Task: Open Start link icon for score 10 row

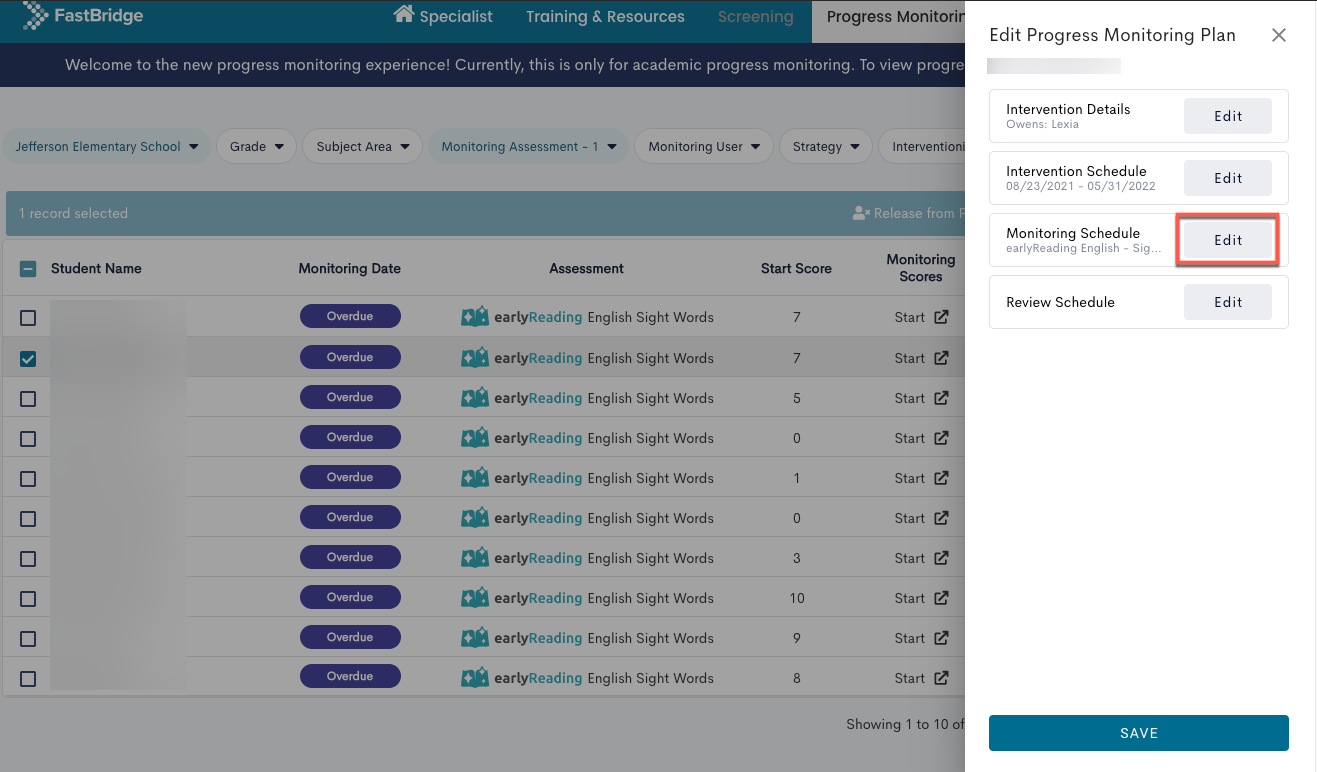Action: tap(941, 598)
